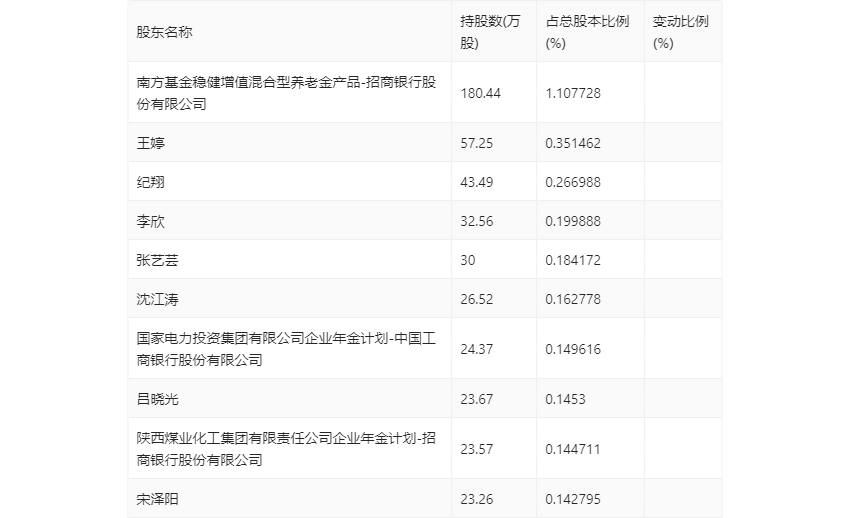
Task: Click ratio value 0.149616
Action: point(573,349)
